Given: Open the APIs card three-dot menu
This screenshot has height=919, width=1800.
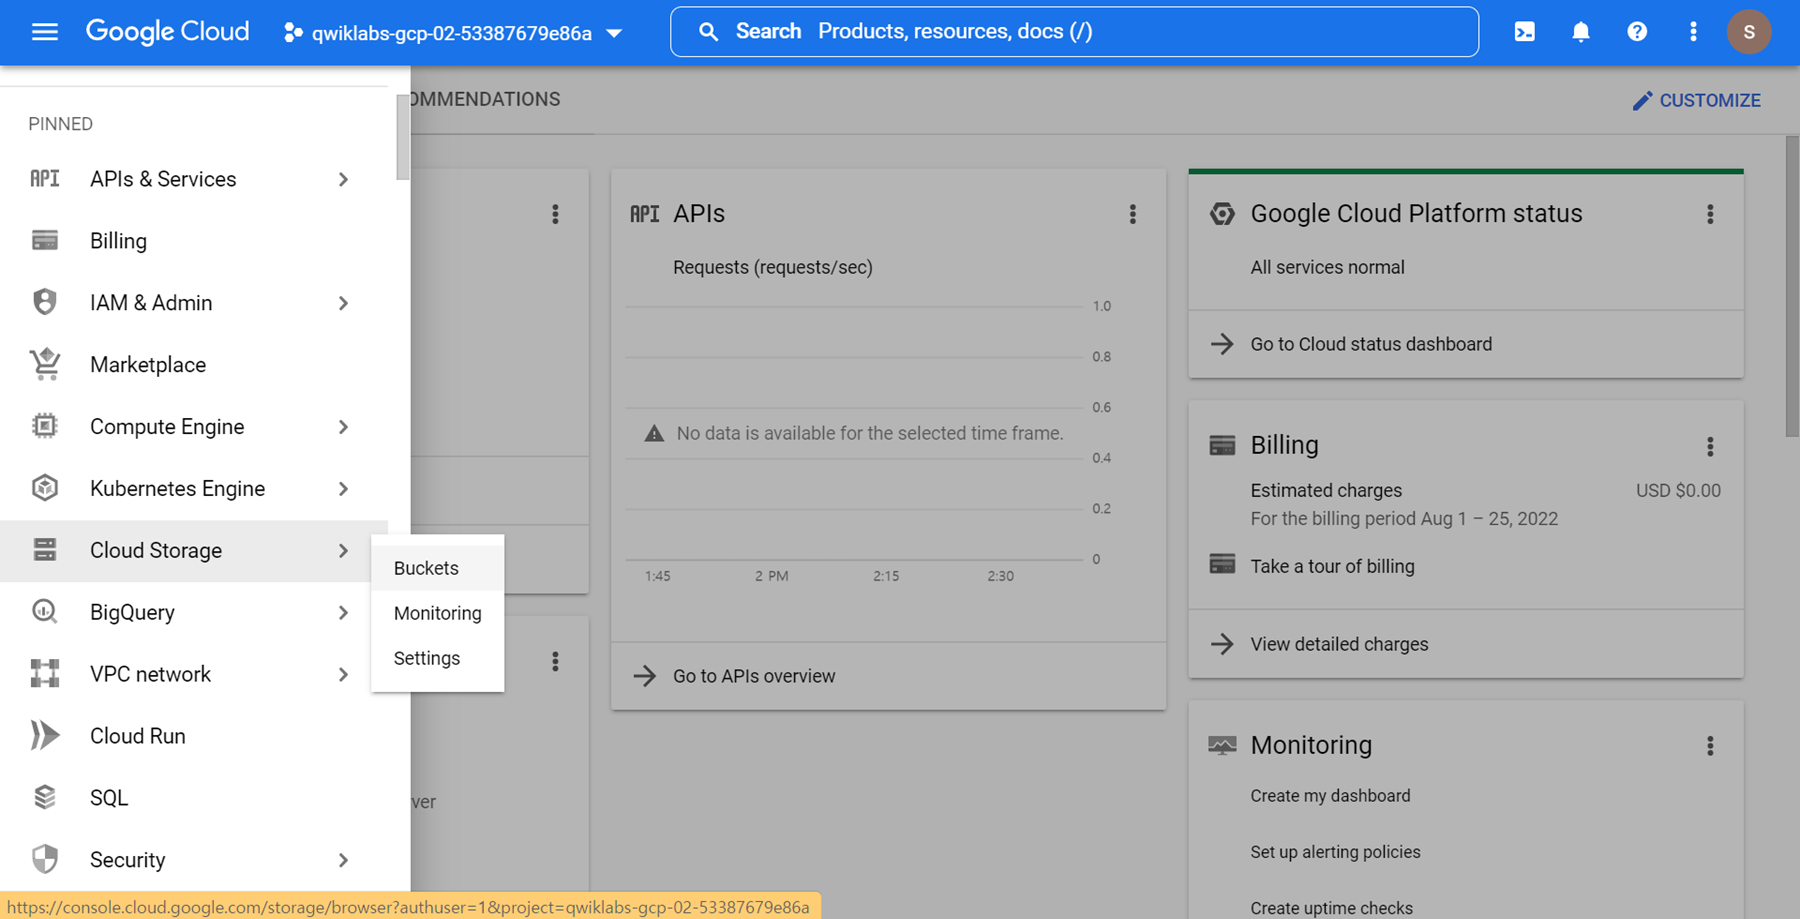Looking at the screenshot, I should point(1132,214).
